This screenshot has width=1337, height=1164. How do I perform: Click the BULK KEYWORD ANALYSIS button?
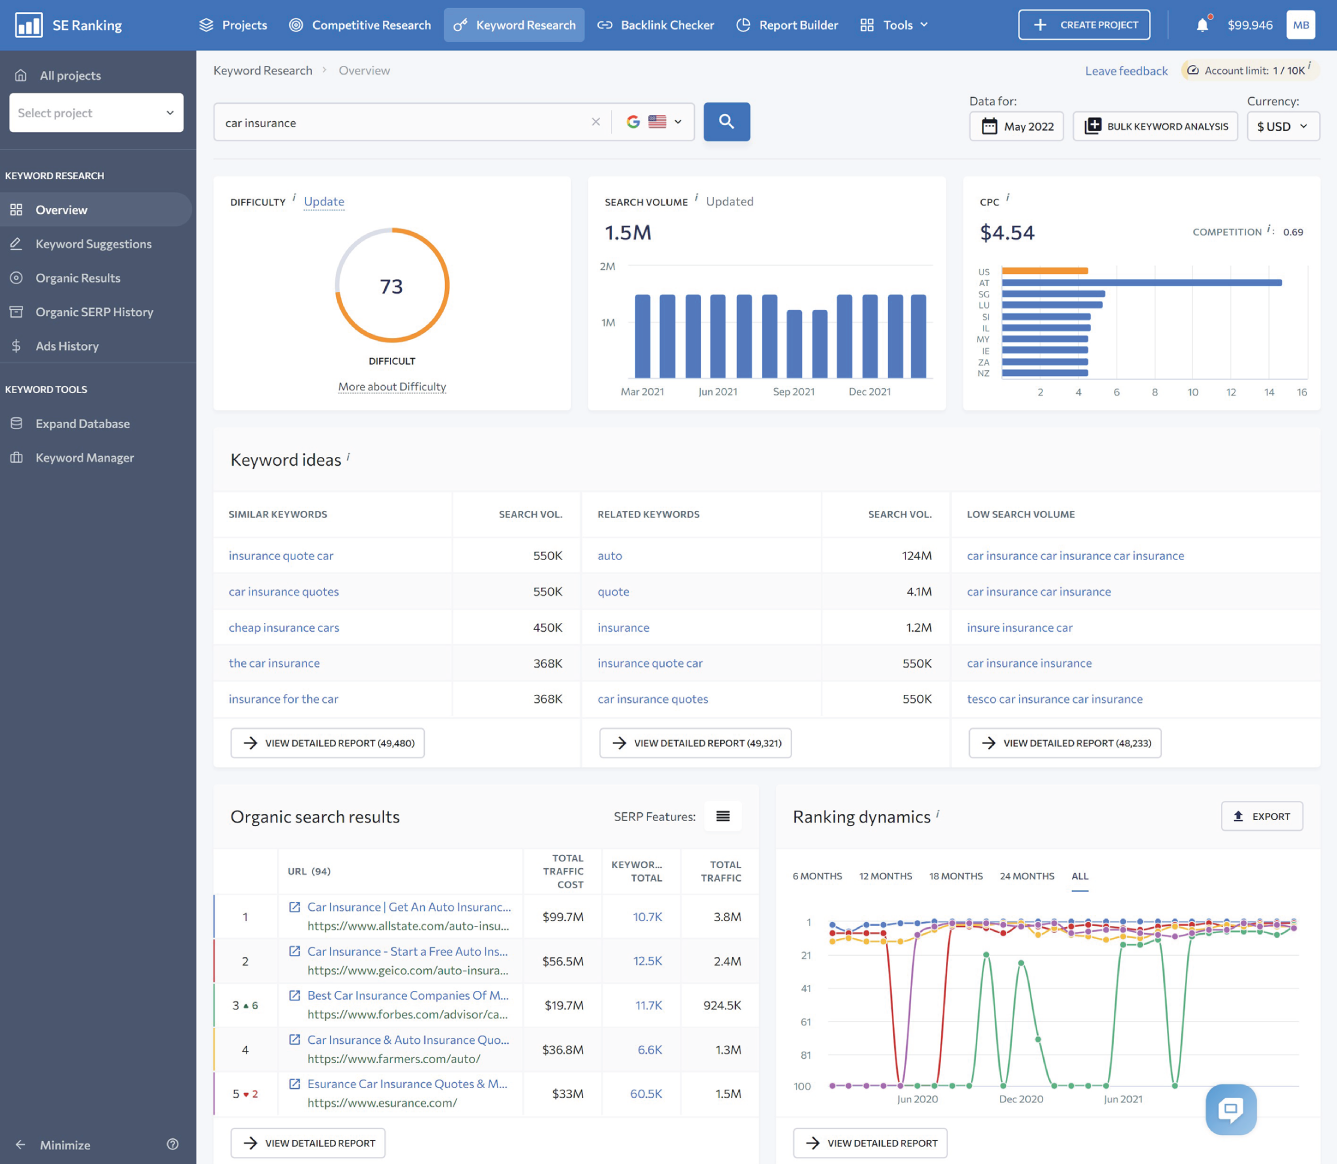click(x=1155, y=126)
